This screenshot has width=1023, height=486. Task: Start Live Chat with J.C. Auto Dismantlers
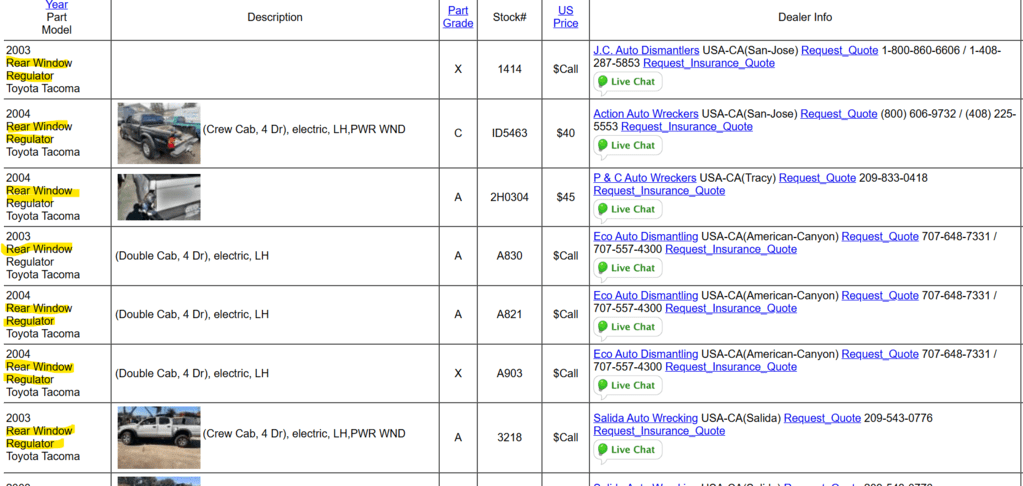pos(628,82)
